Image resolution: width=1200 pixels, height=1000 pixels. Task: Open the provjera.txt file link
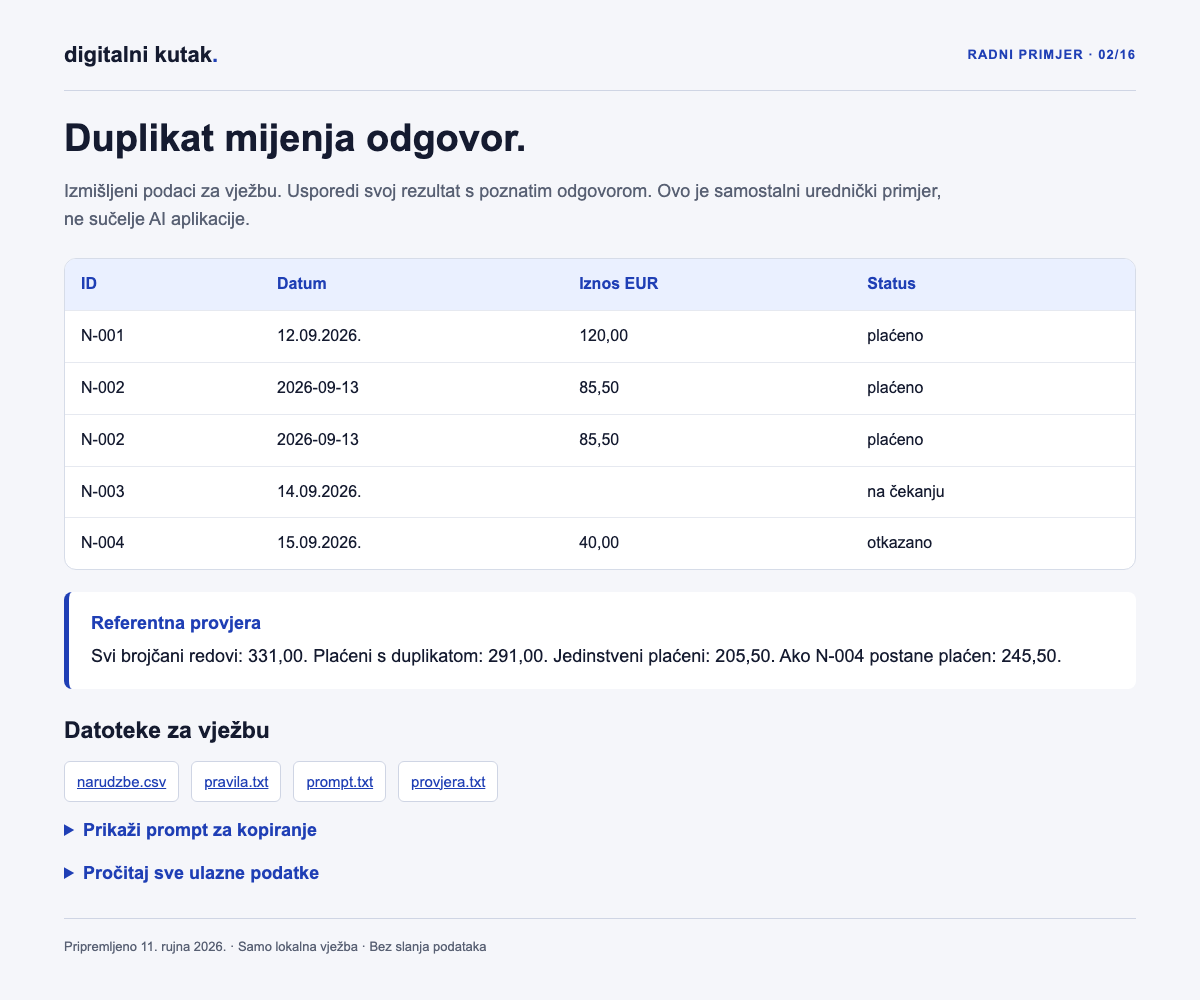pos(448,782)
